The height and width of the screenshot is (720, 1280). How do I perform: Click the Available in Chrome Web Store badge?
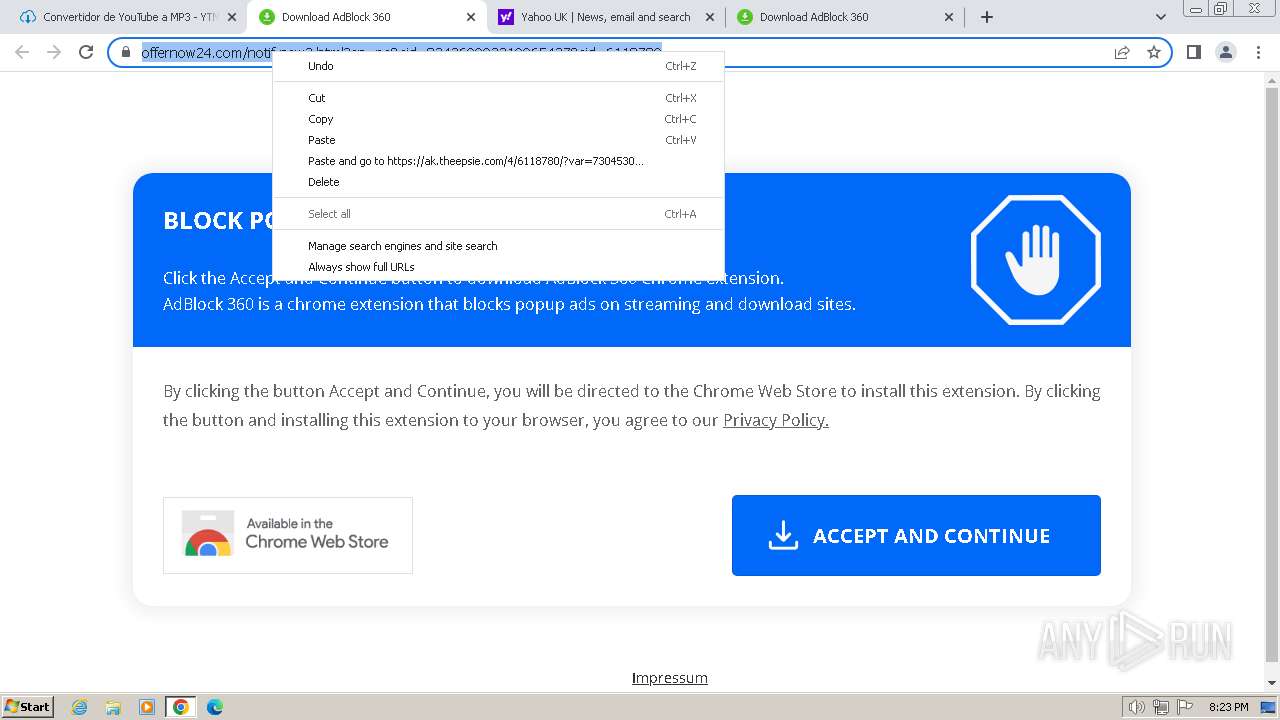(x=288, y=535)
